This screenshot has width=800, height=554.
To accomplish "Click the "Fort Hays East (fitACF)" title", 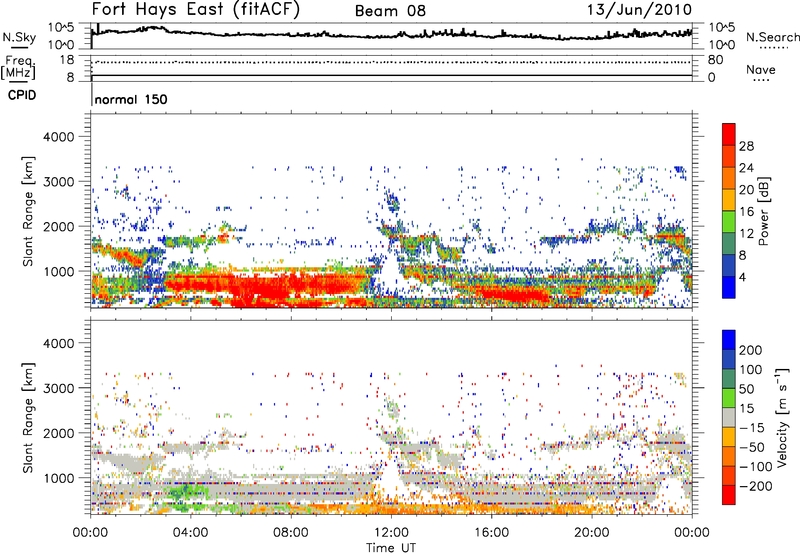I will [x=196, y=9].
